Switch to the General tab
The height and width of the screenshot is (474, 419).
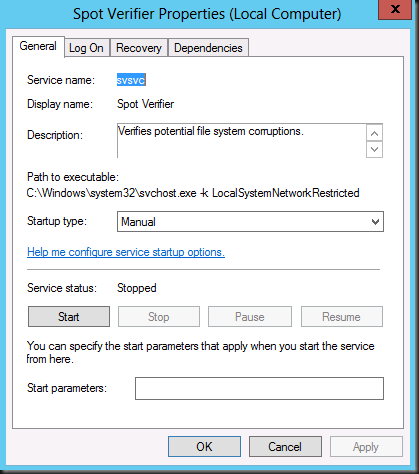point(38,46)
